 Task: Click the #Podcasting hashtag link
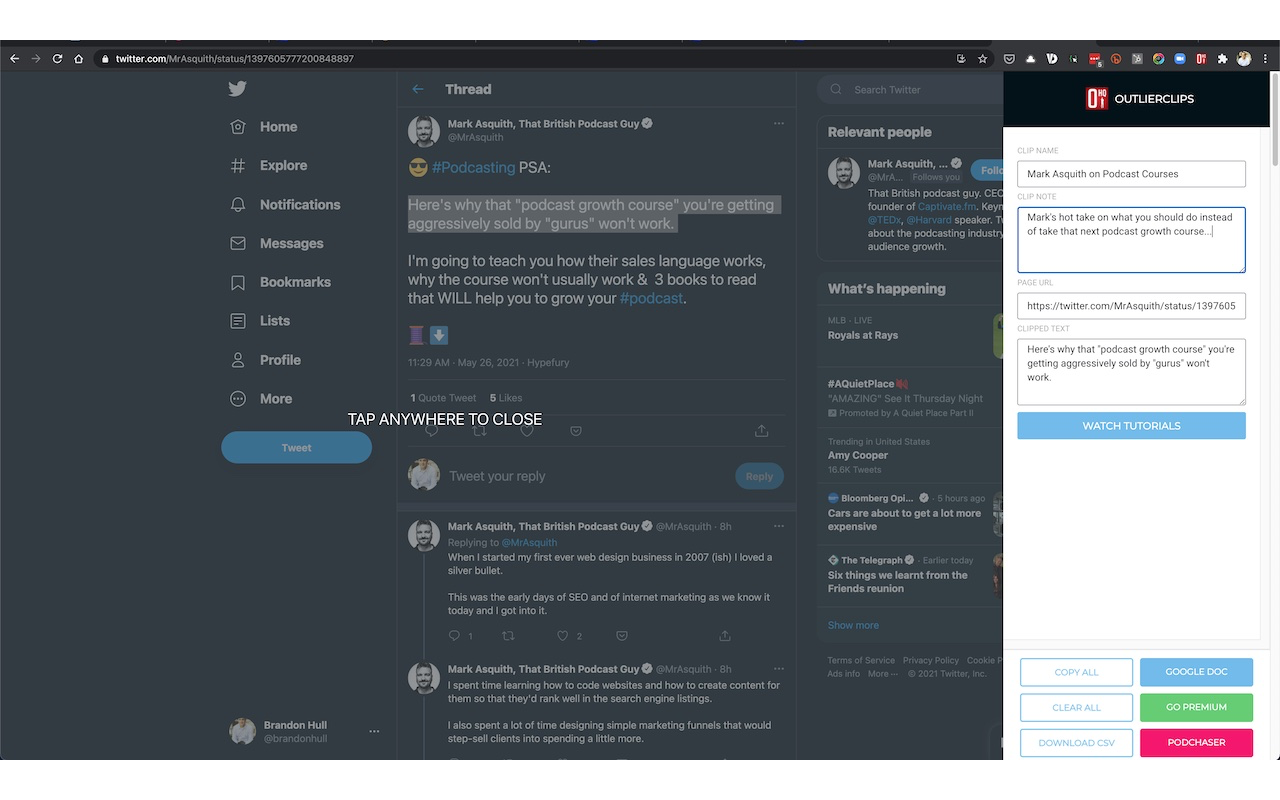pos(473,167)
